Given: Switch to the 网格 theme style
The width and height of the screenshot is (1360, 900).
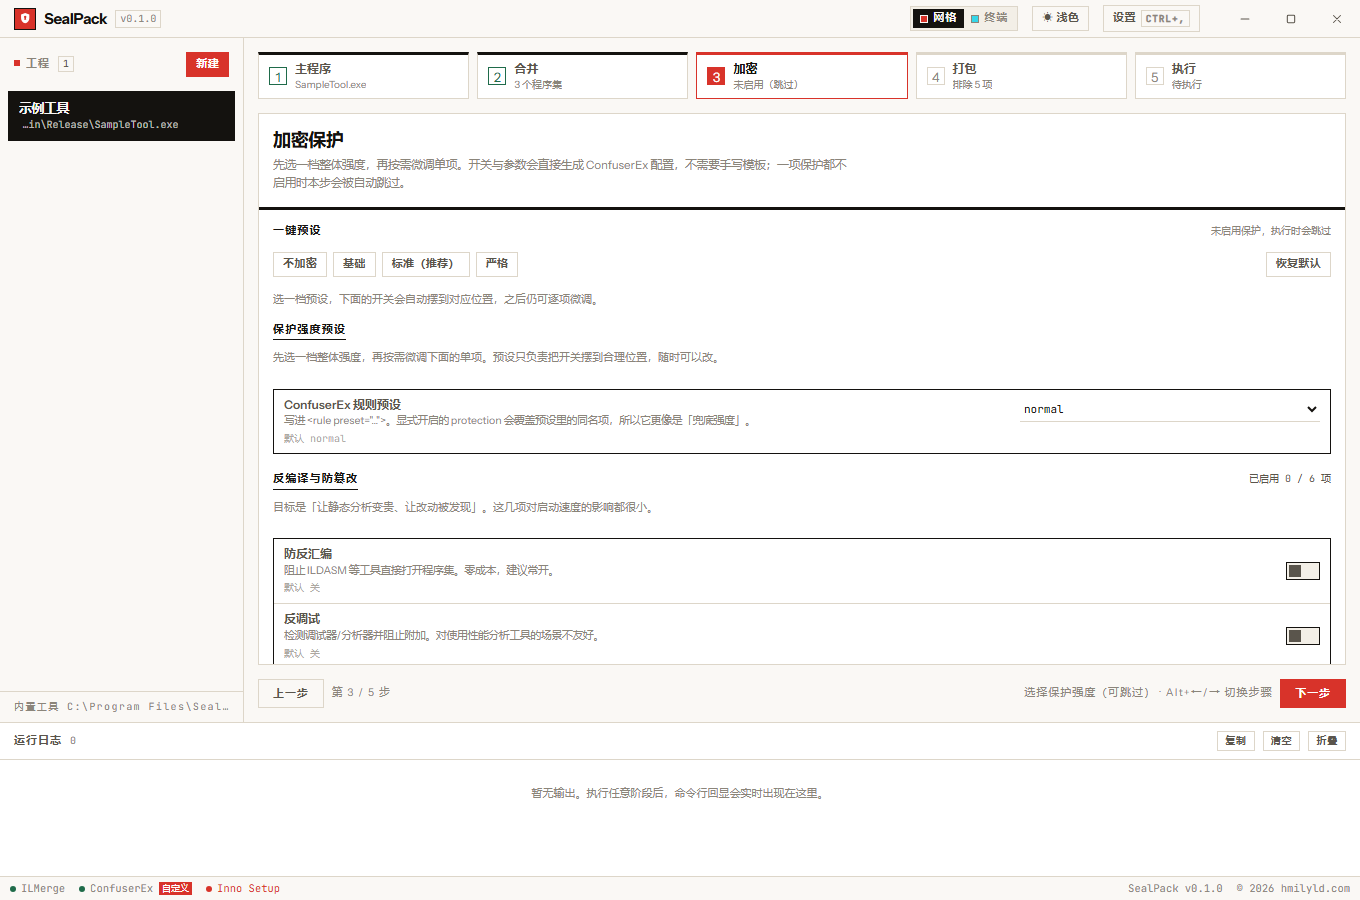Looking at the screenshot, I should coord(938,18).
